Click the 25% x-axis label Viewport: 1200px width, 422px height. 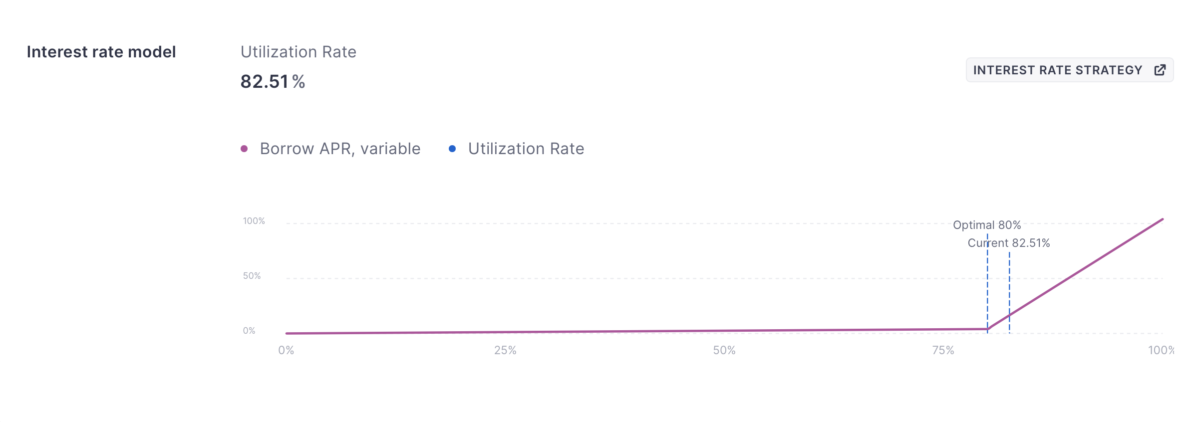pos(505,351)
